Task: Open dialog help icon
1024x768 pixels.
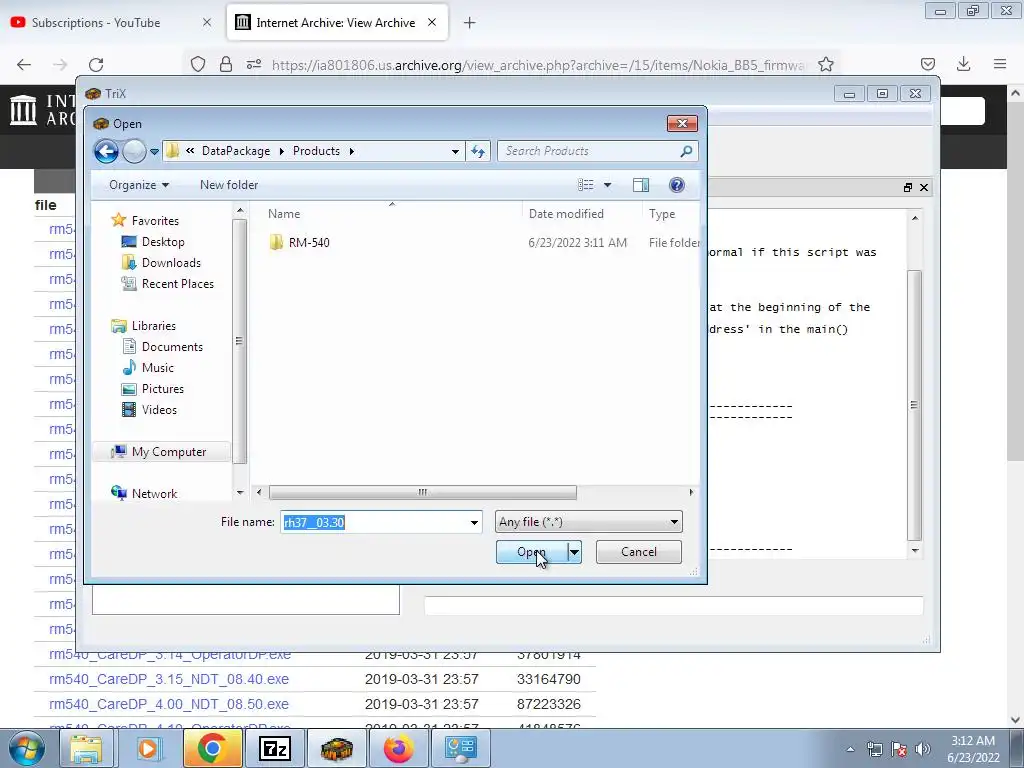Action: (677, 185)
